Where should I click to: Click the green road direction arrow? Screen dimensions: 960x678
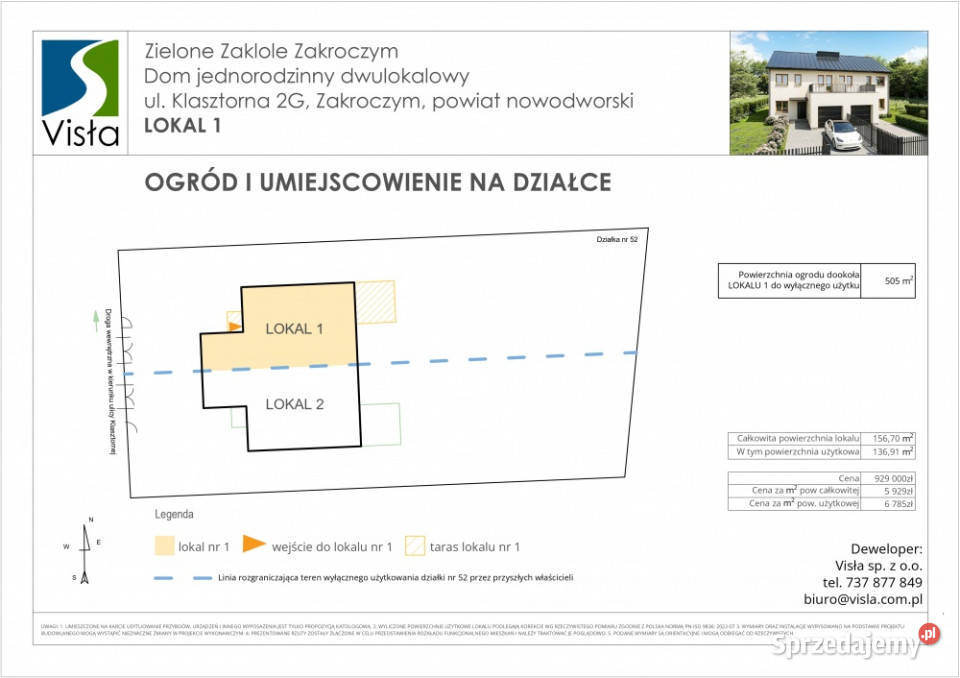pos(96,321)
